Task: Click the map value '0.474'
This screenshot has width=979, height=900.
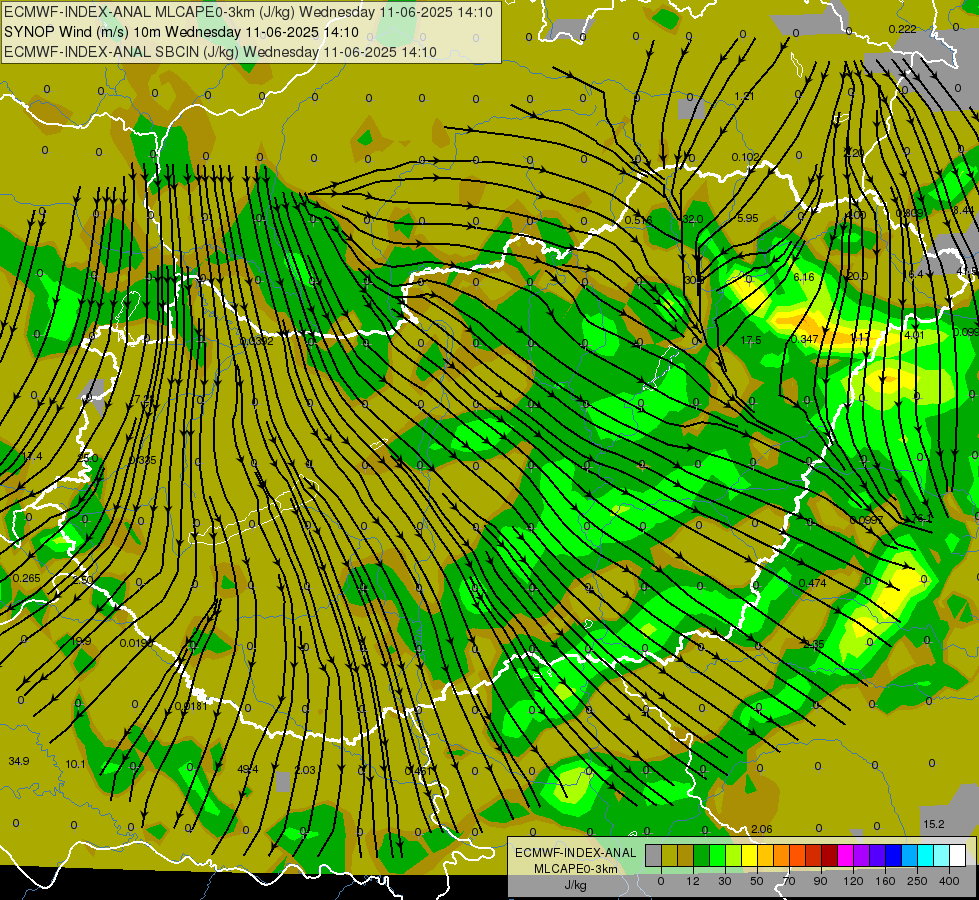Action: click(x=812, y=583)
